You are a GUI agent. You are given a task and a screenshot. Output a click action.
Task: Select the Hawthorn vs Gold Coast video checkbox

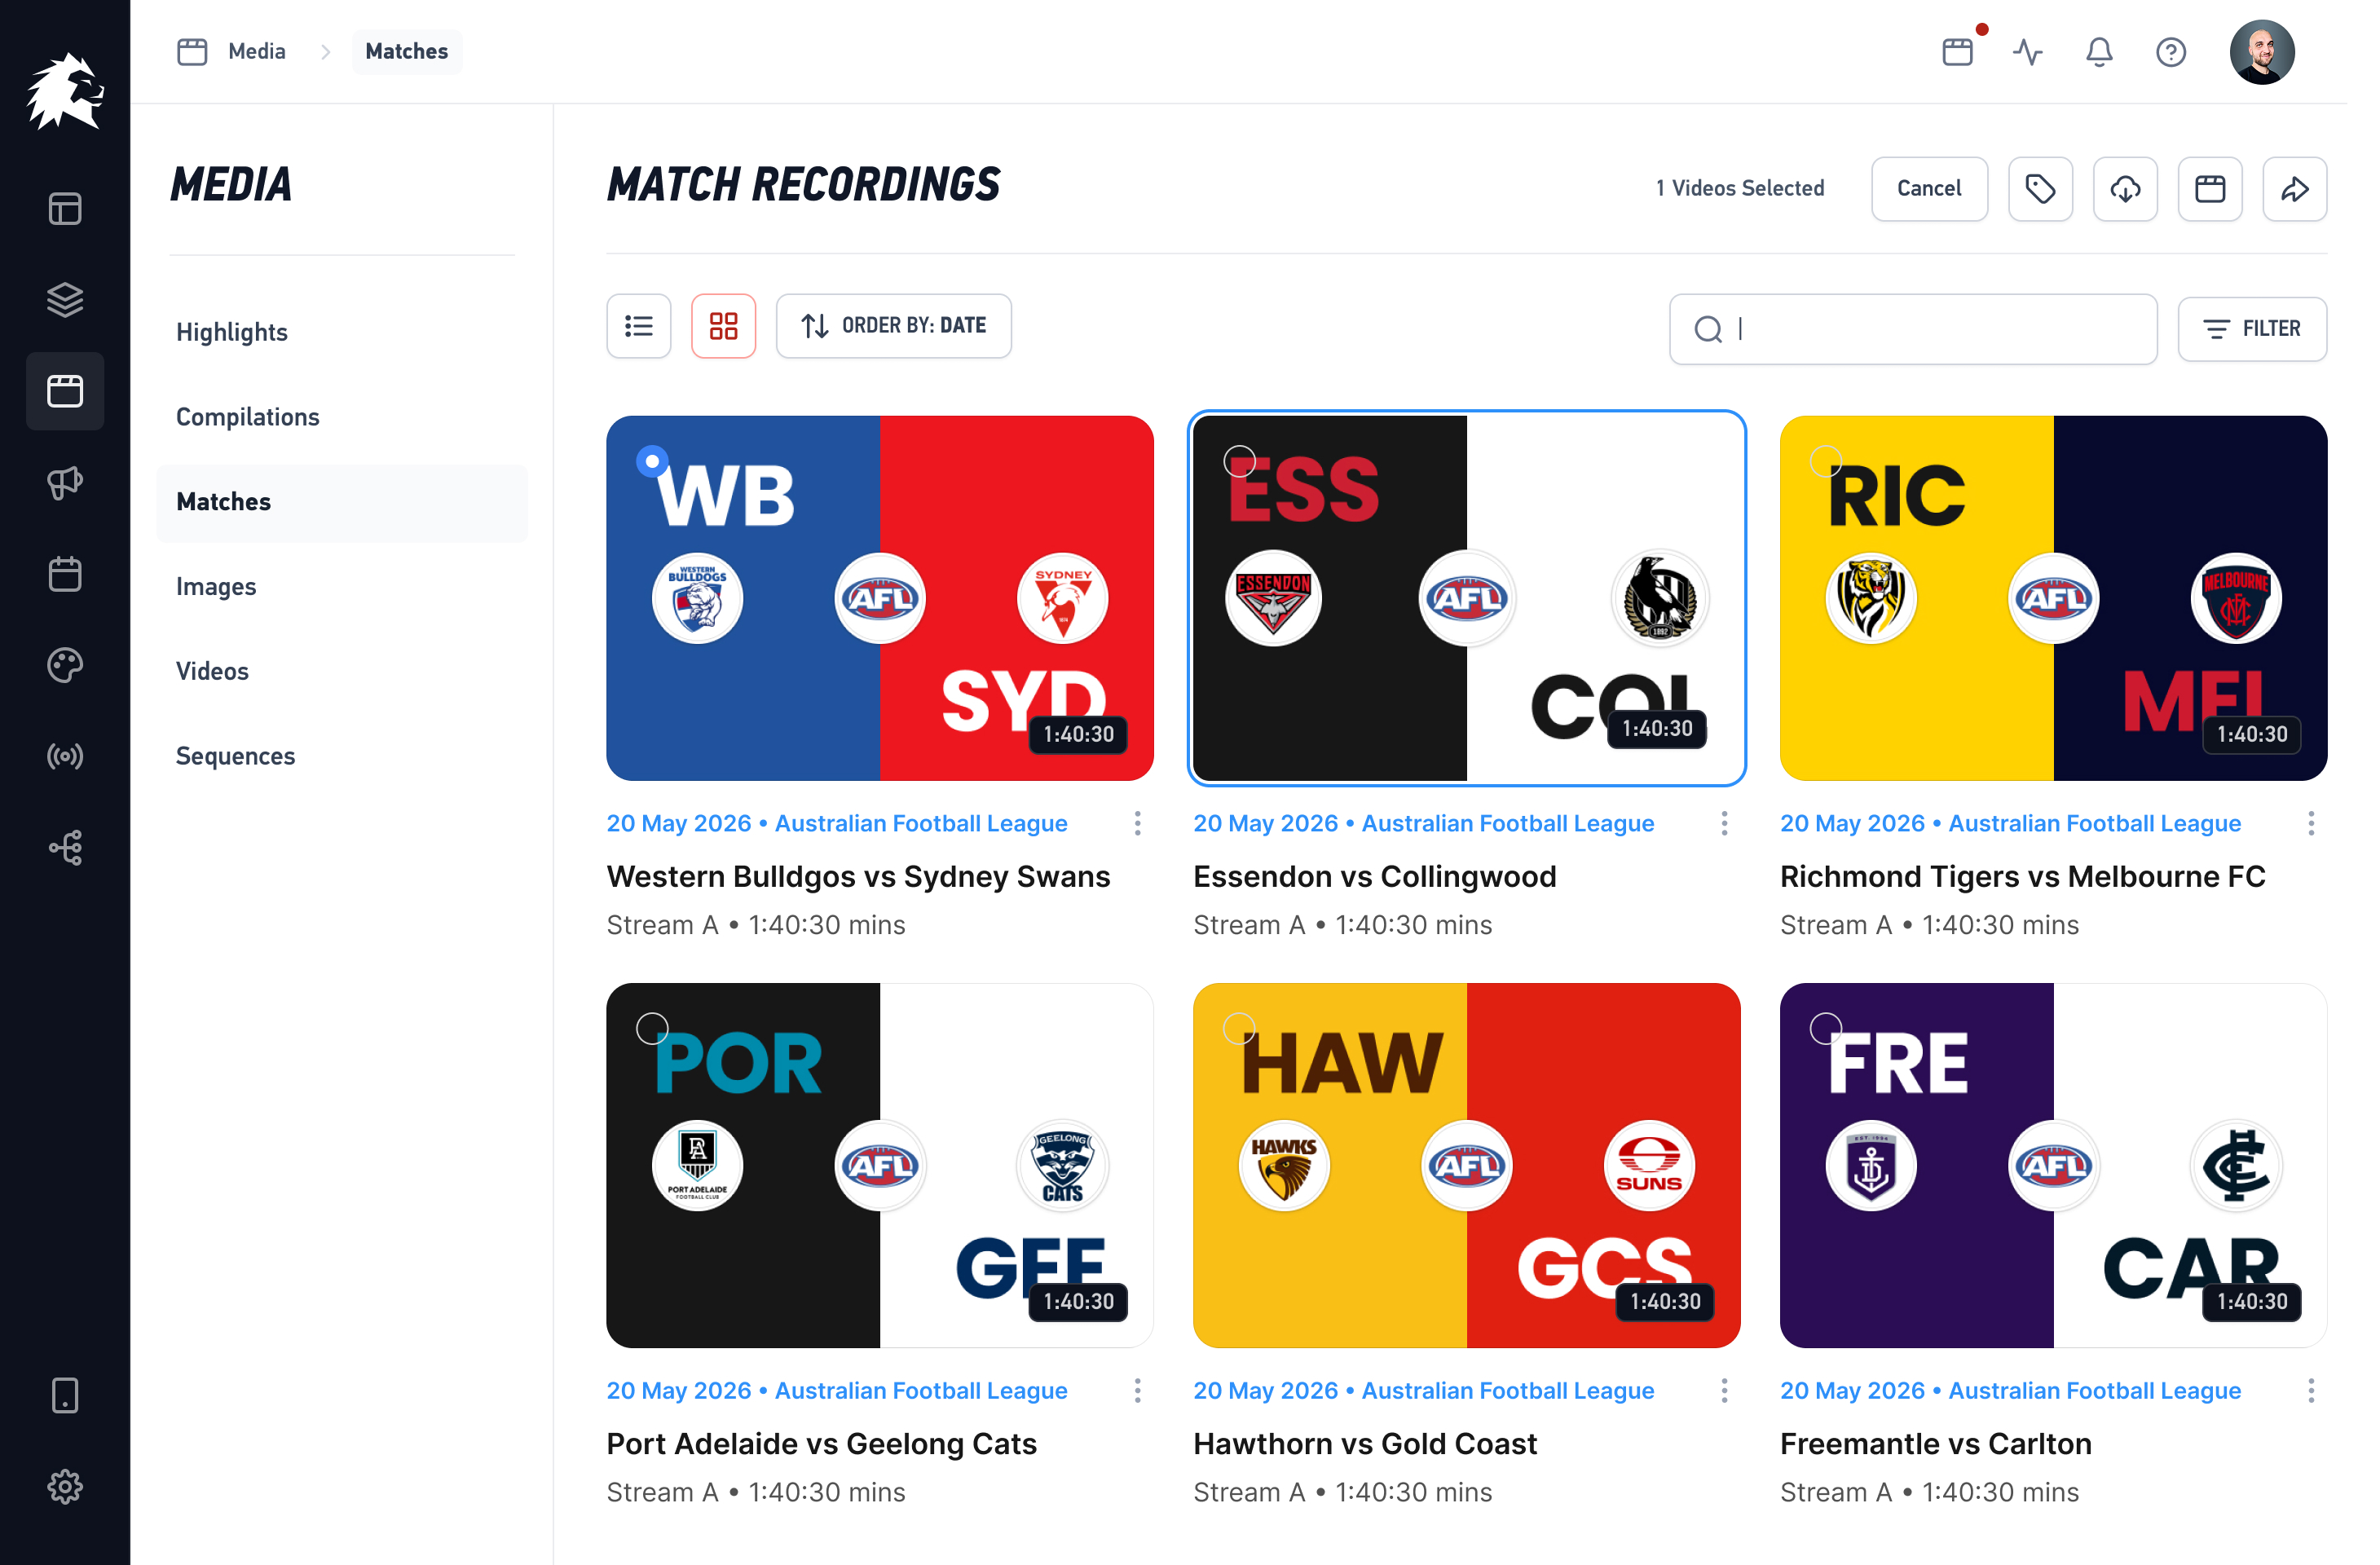1239,1028
